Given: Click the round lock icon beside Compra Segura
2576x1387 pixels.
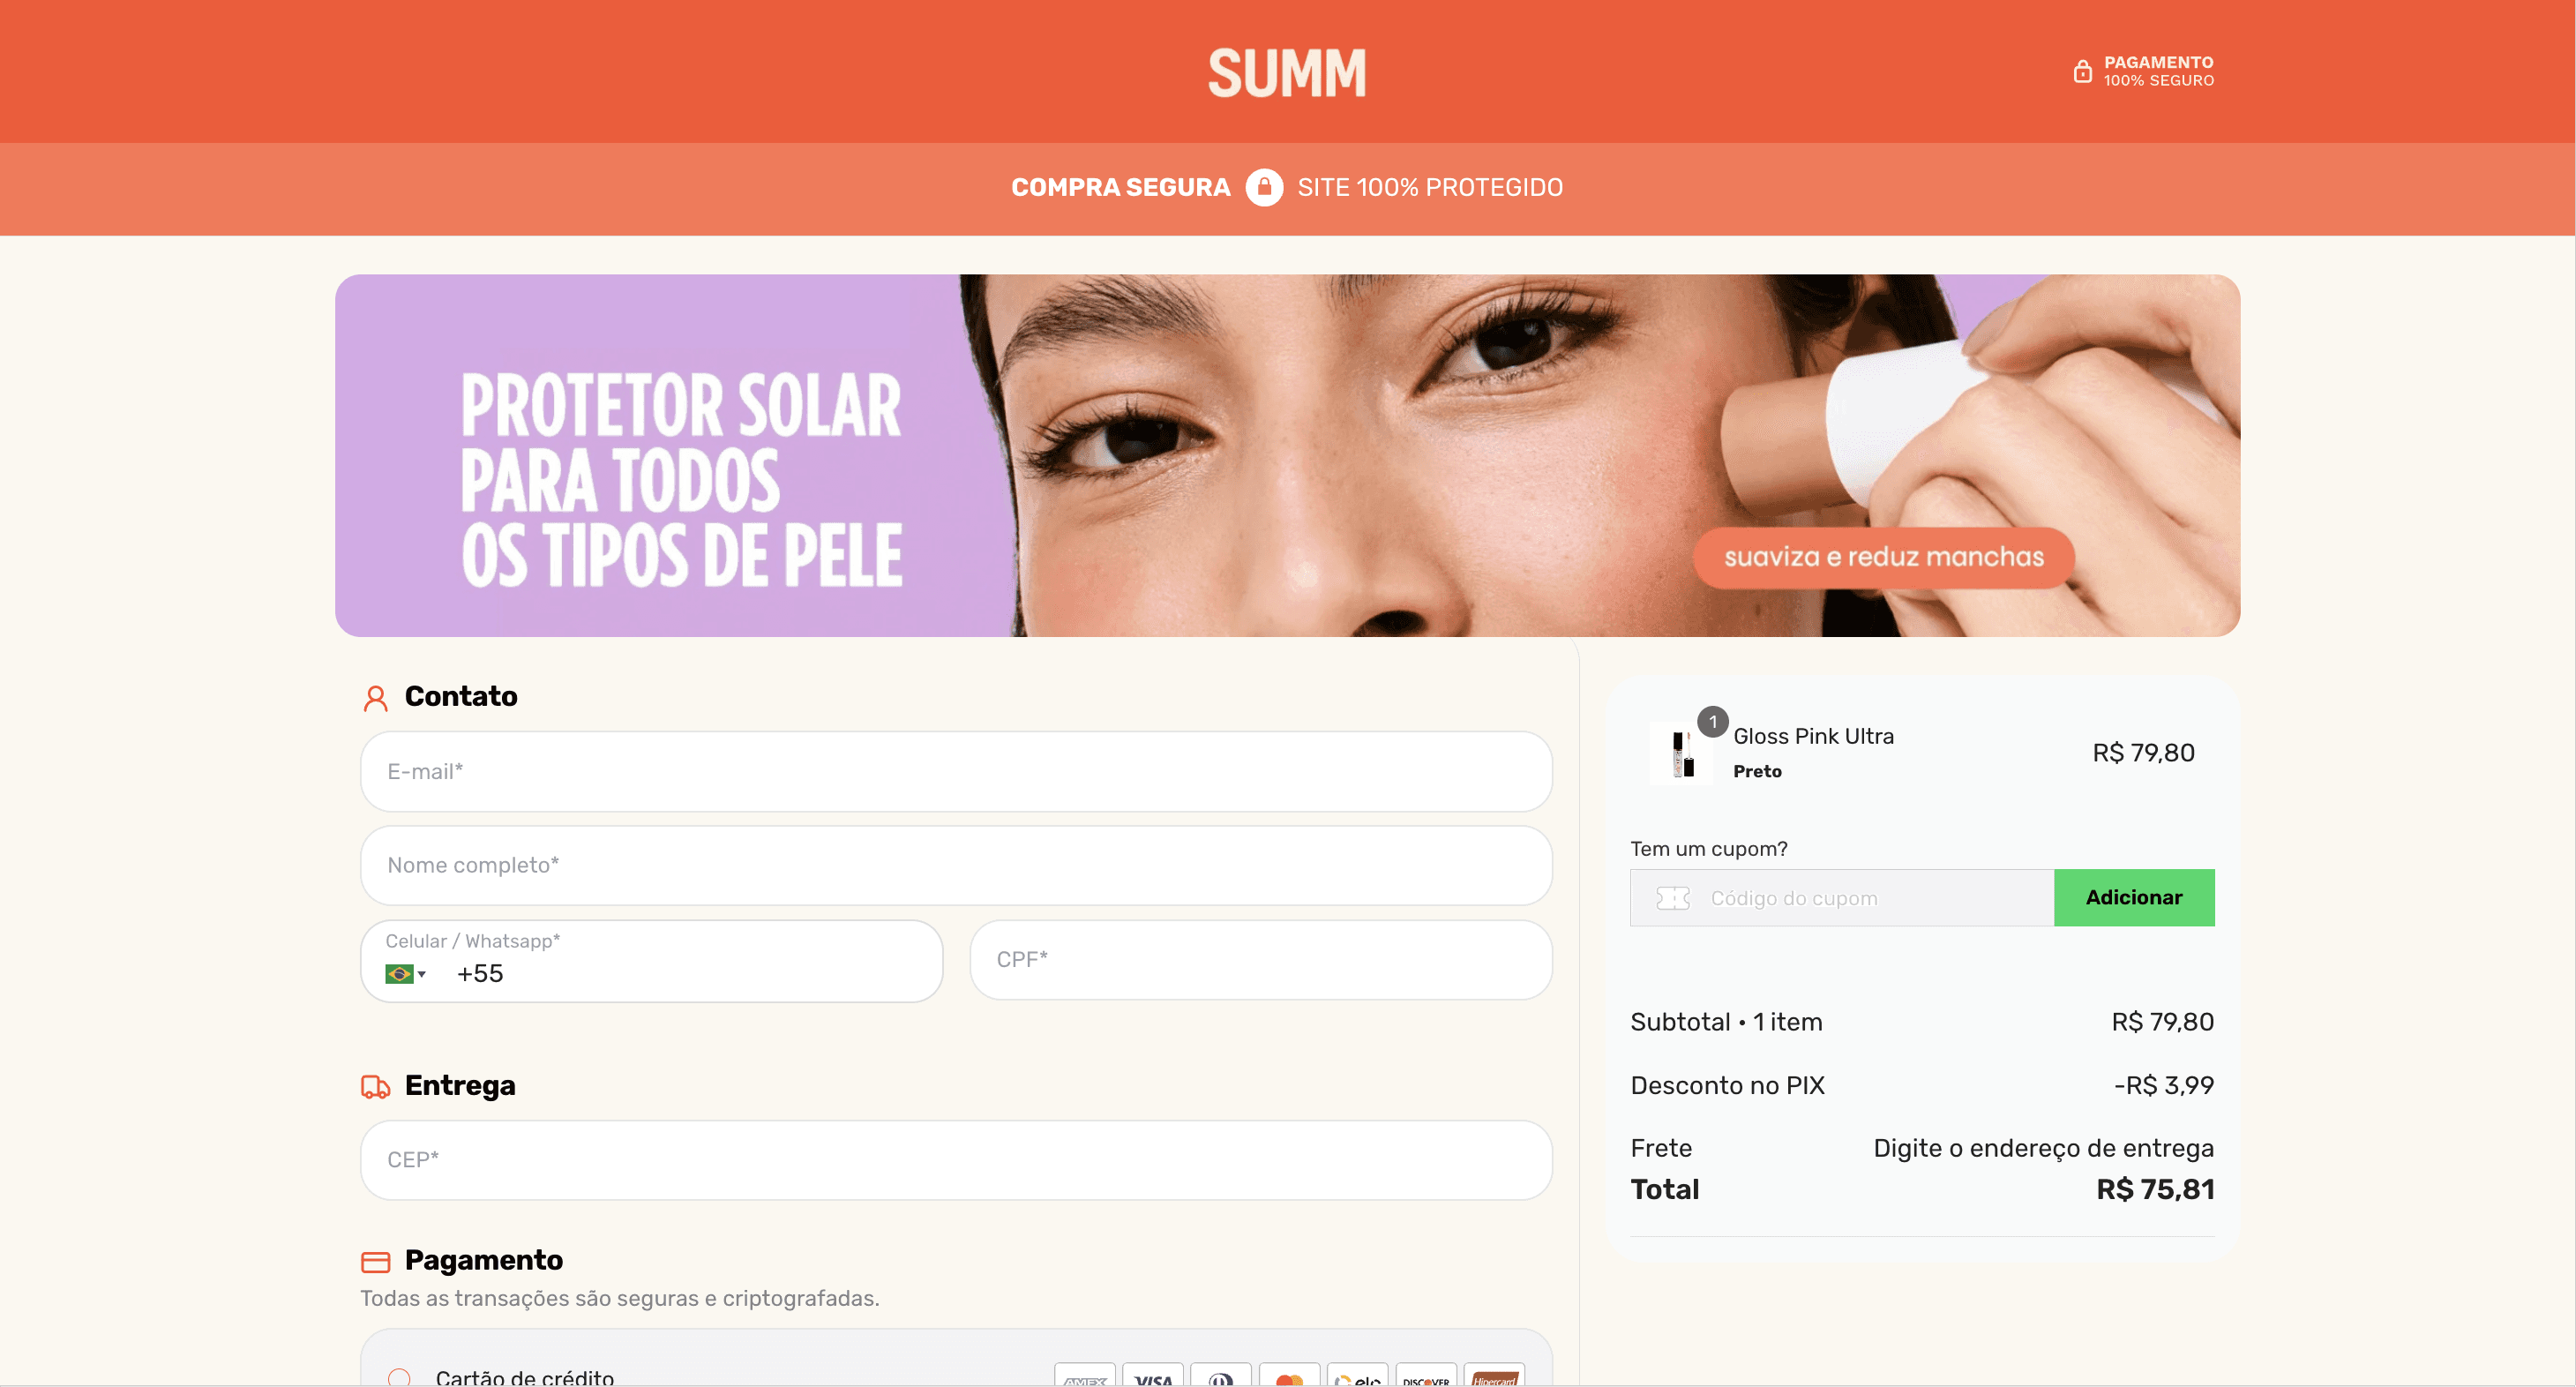Looking at the screenshot, I should pyautogui.click(x=1264, y=187).
